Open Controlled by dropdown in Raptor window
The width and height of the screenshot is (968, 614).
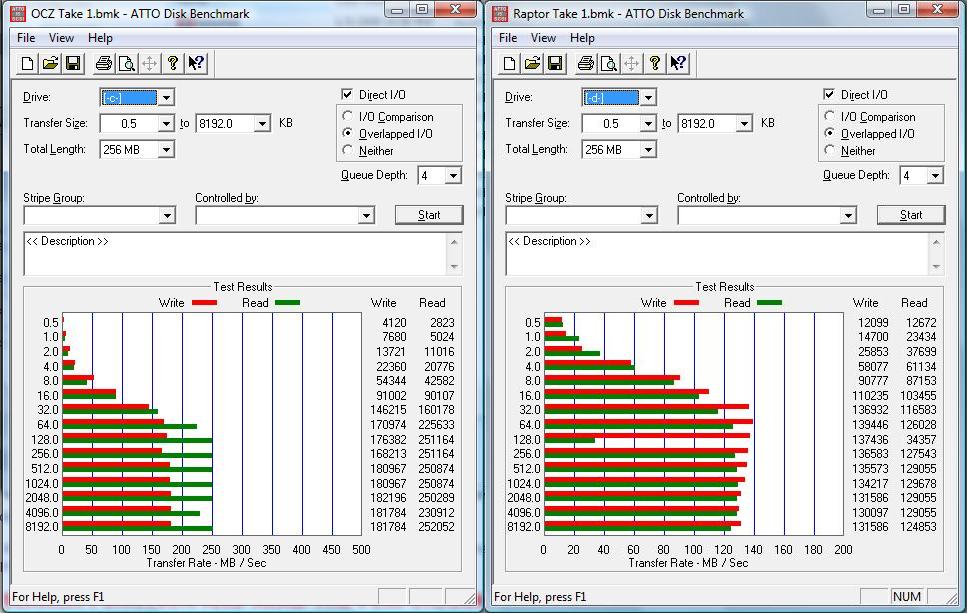848,215
